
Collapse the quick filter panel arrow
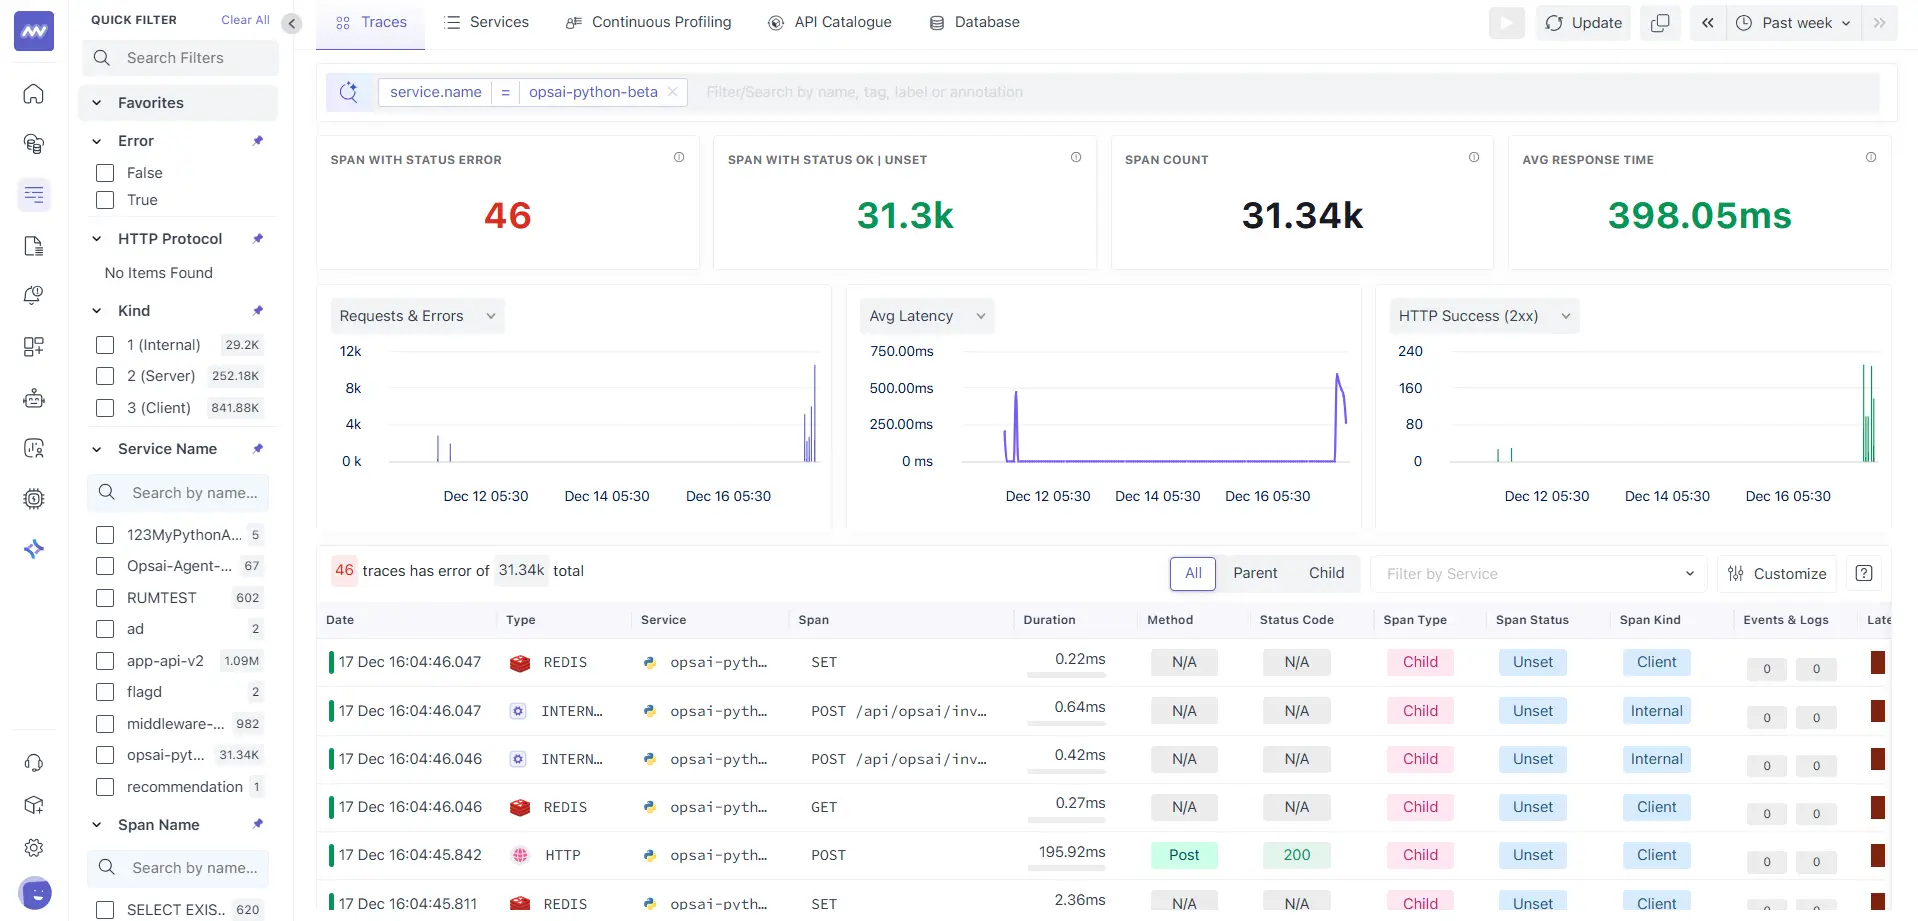point(291,23)
